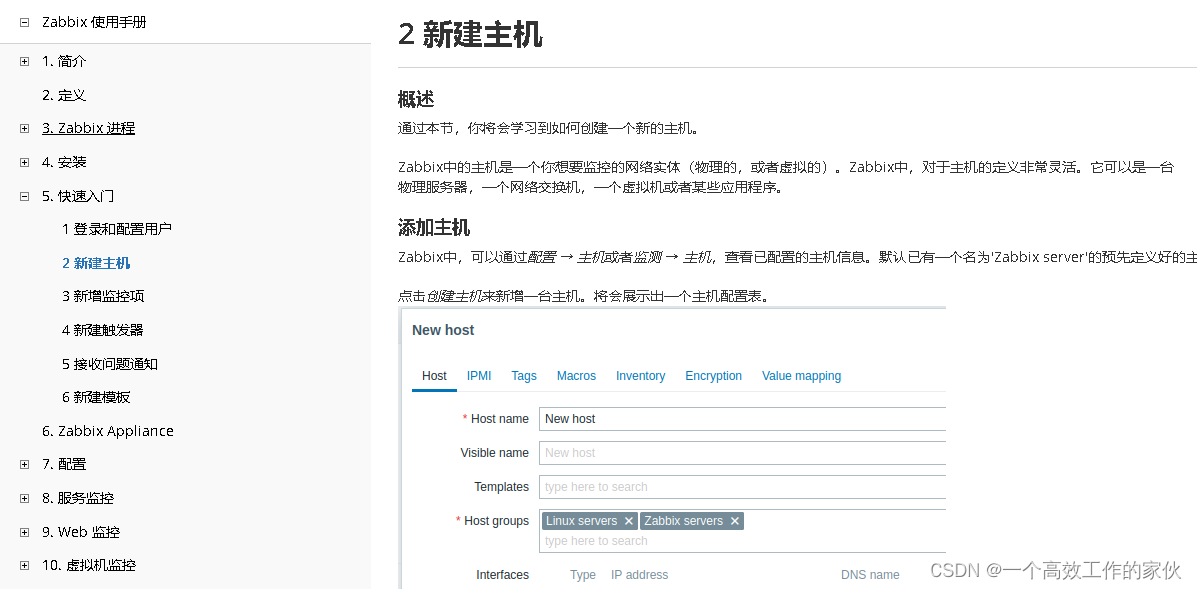Open the 4. 安装 page
The width and height of the screenshot is (1197, 589).
click(64, 162)
